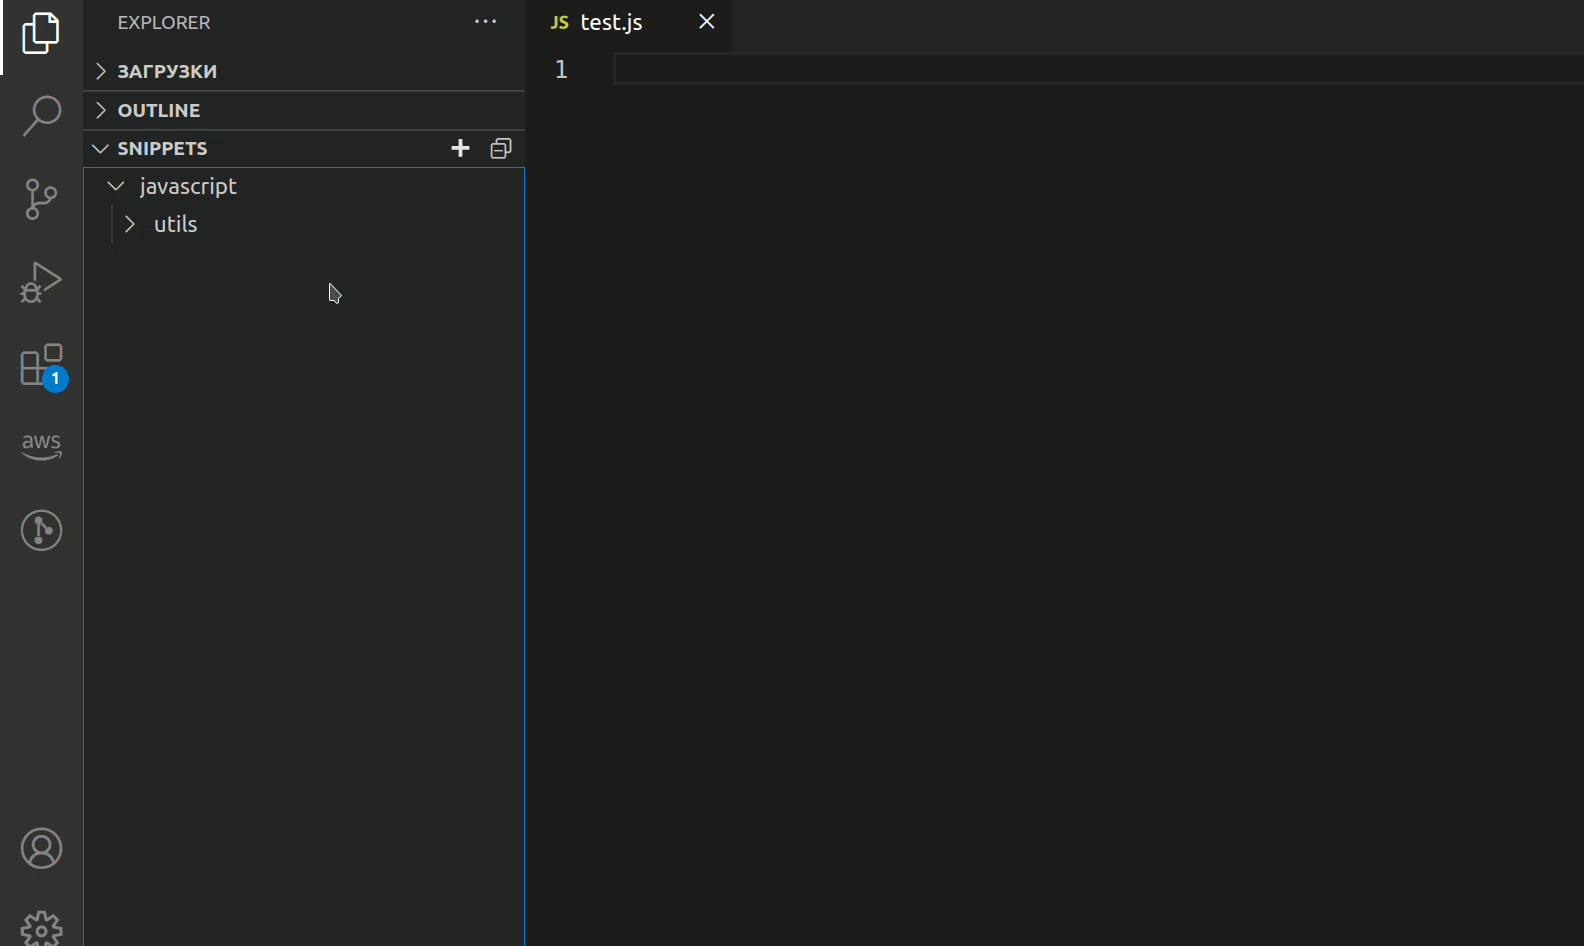Collapse the SNIPPETS section

coord(162,148)
